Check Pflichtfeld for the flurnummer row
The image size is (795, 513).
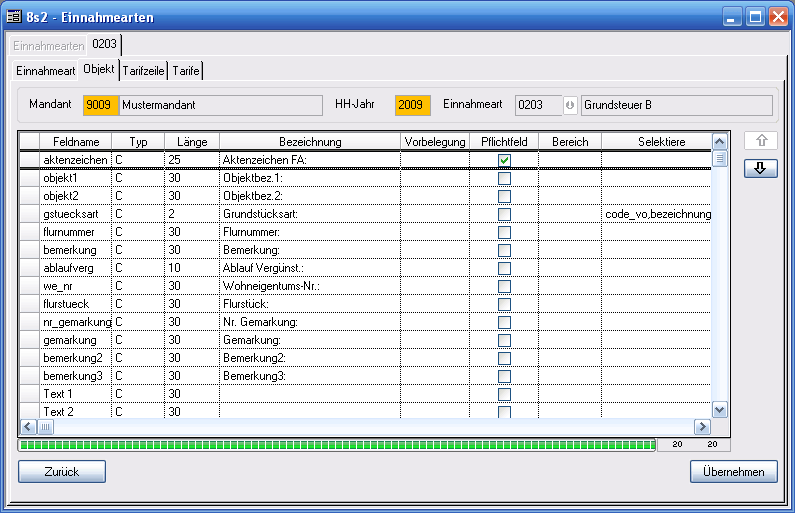pyautogui.click(x=504, y=232)
